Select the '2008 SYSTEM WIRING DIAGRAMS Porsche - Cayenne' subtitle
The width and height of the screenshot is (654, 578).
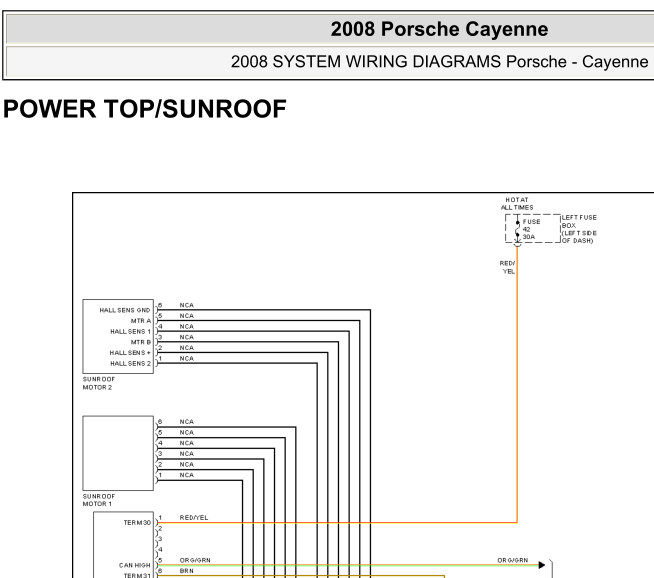tap(439, 62)
